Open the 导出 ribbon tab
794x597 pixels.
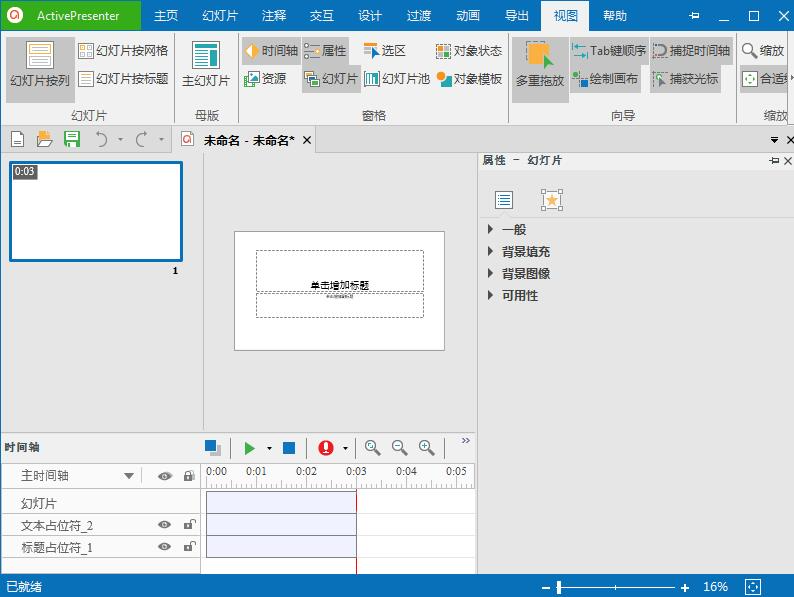coord(517,16)
